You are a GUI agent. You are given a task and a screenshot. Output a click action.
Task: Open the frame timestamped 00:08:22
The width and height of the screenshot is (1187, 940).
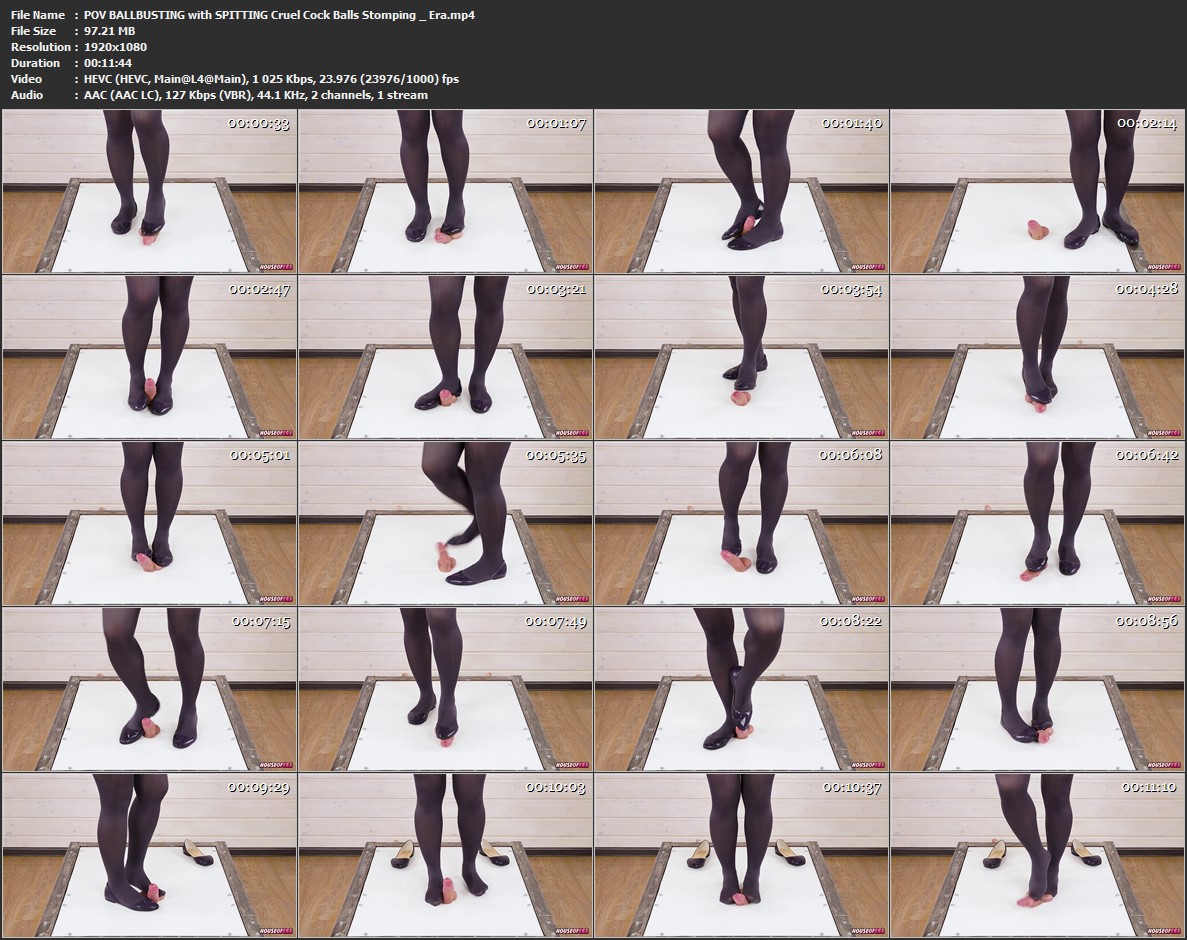[x=742, y=689]
